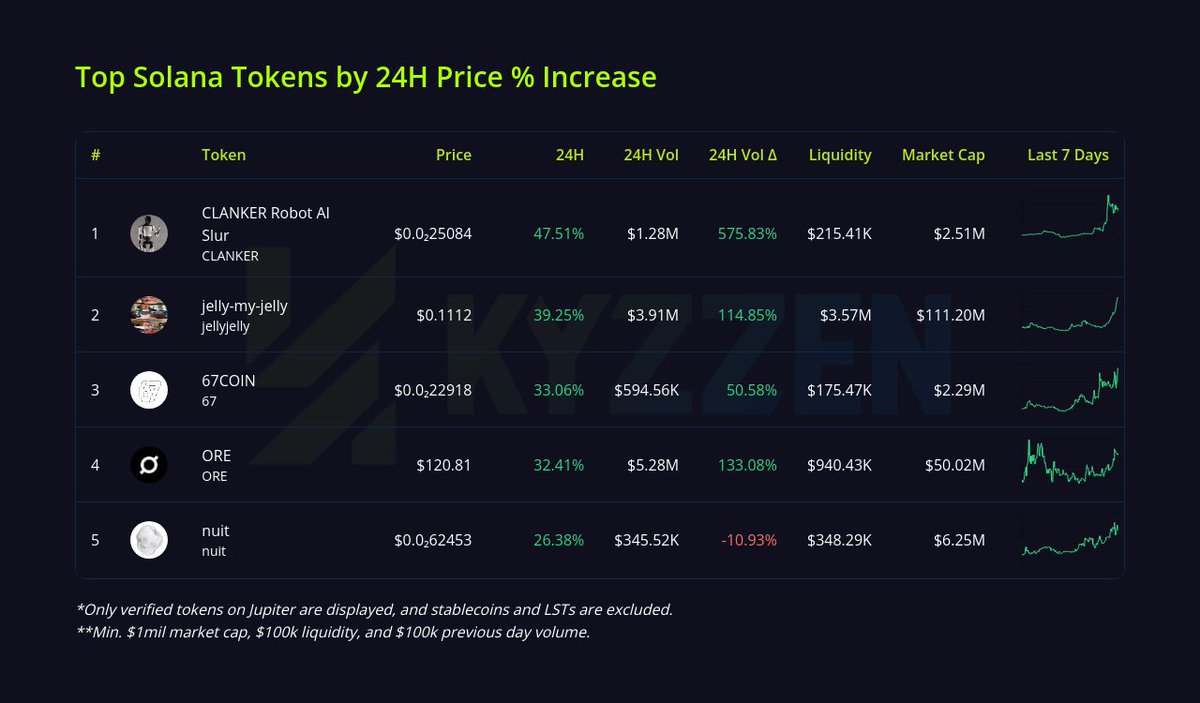Click the Last 7 Days header

click(1068, 155)
